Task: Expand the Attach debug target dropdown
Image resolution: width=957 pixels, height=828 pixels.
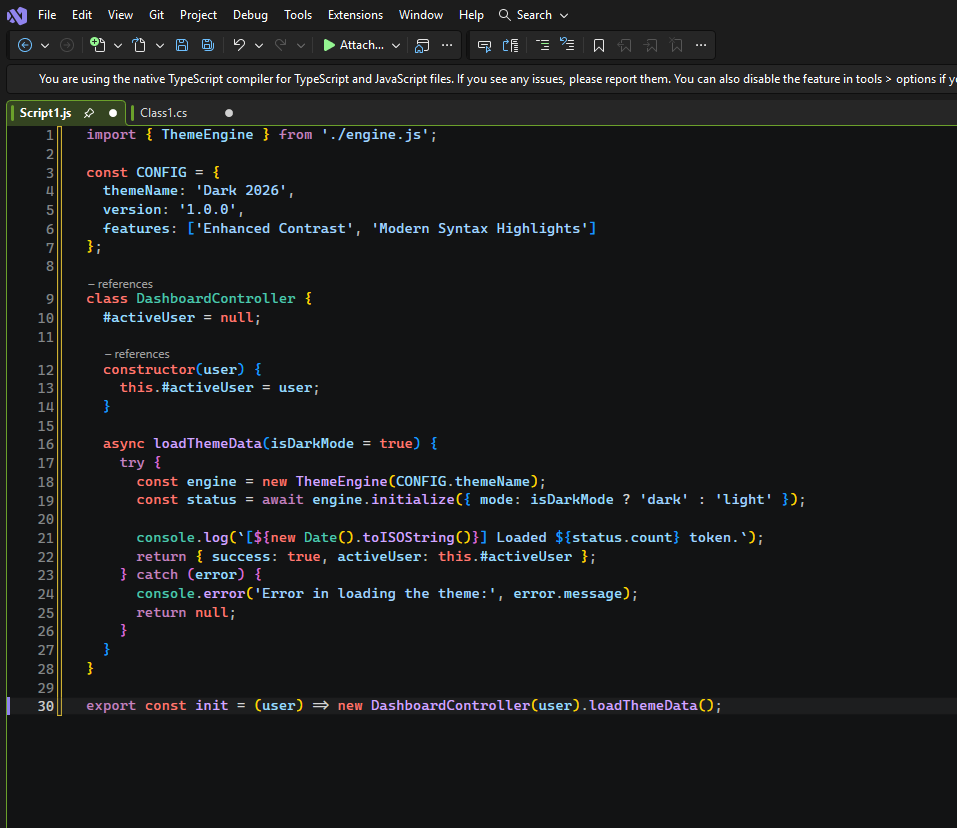Action: (396, 46)
